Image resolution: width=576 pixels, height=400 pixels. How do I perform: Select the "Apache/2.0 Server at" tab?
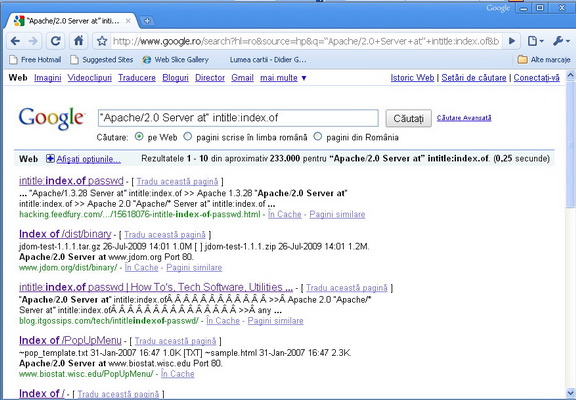click(72, 21)
